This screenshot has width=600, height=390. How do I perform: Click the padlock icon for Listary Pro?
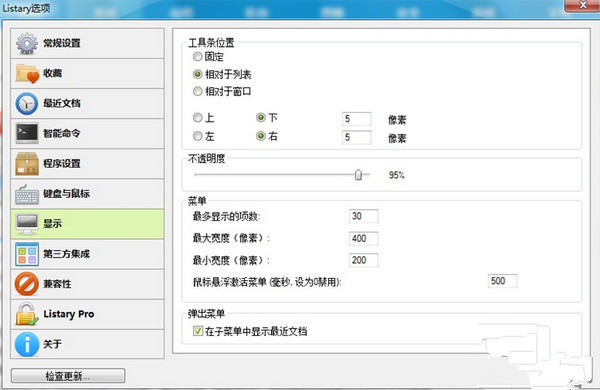click(x=27, y=314)
